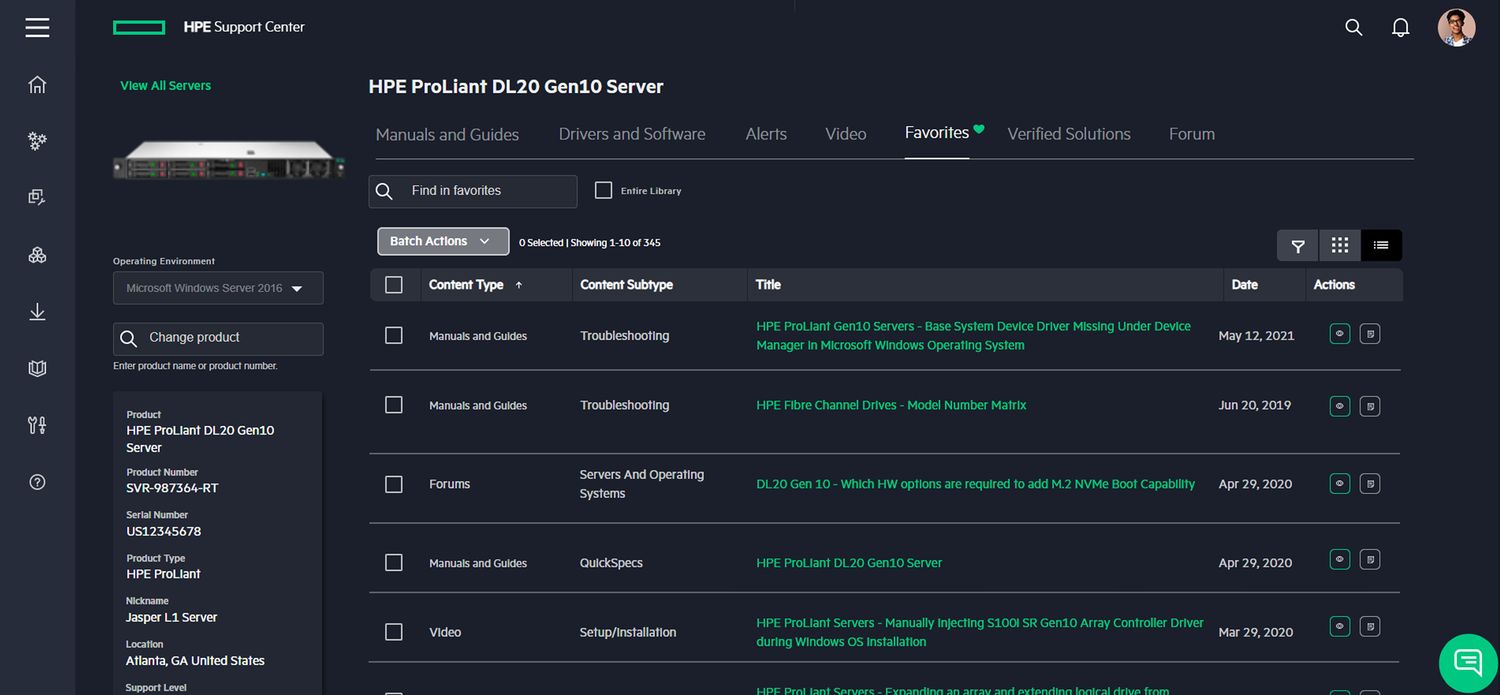Open the M.2 NVMe Boot Capability forum post
The height and width of the screenshot is (695, 1500).
point(976,484)
